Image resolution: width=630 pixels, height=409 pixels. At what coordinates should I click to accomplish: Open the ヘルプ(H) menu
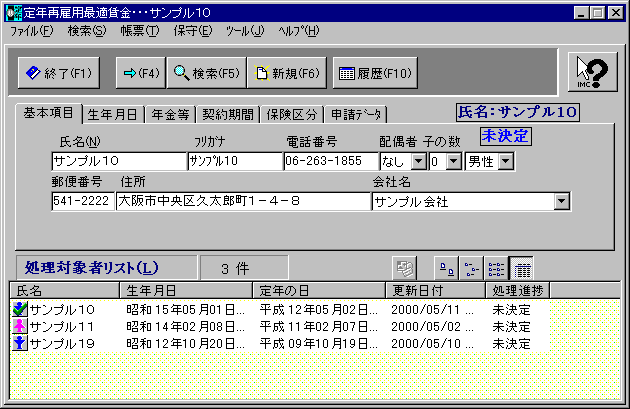[299, 31]
